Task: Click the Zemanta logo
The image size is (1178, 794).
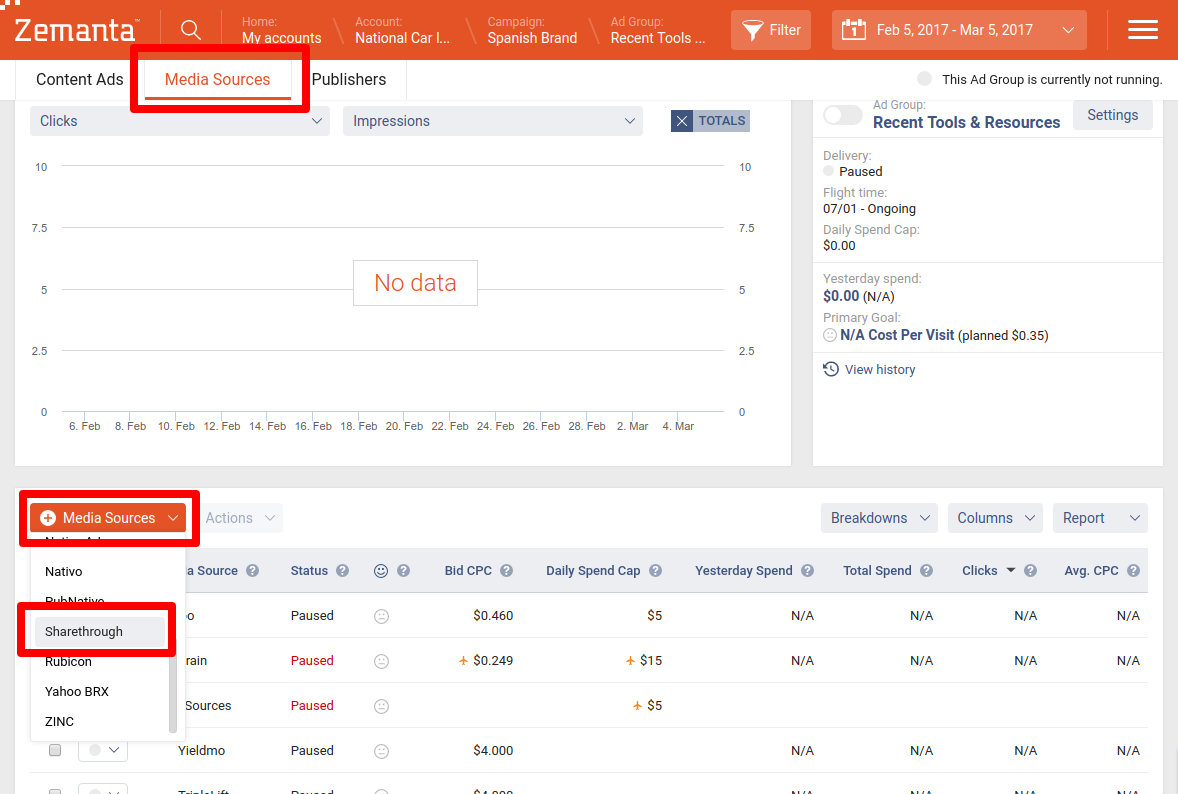Action: click(77, 30)
